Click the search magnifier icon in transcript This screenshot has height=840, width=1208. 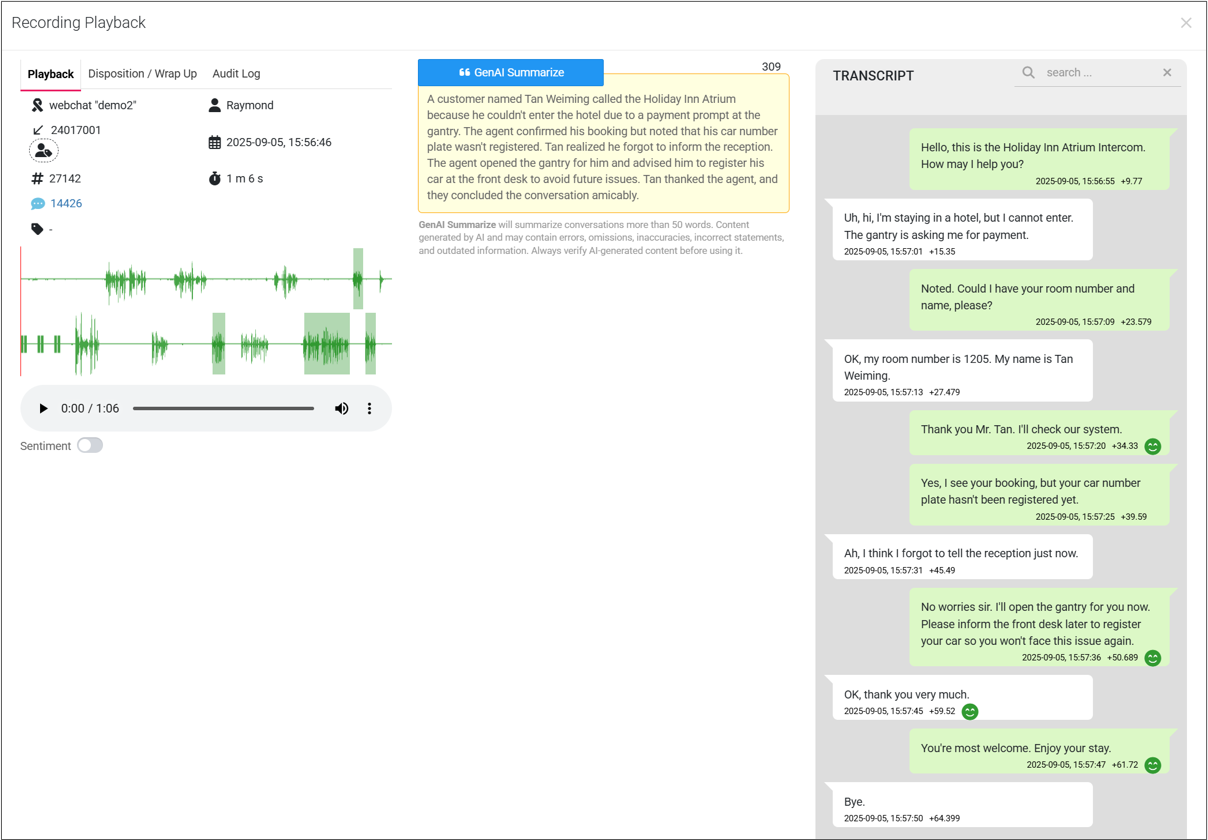tap(1028, 73)
